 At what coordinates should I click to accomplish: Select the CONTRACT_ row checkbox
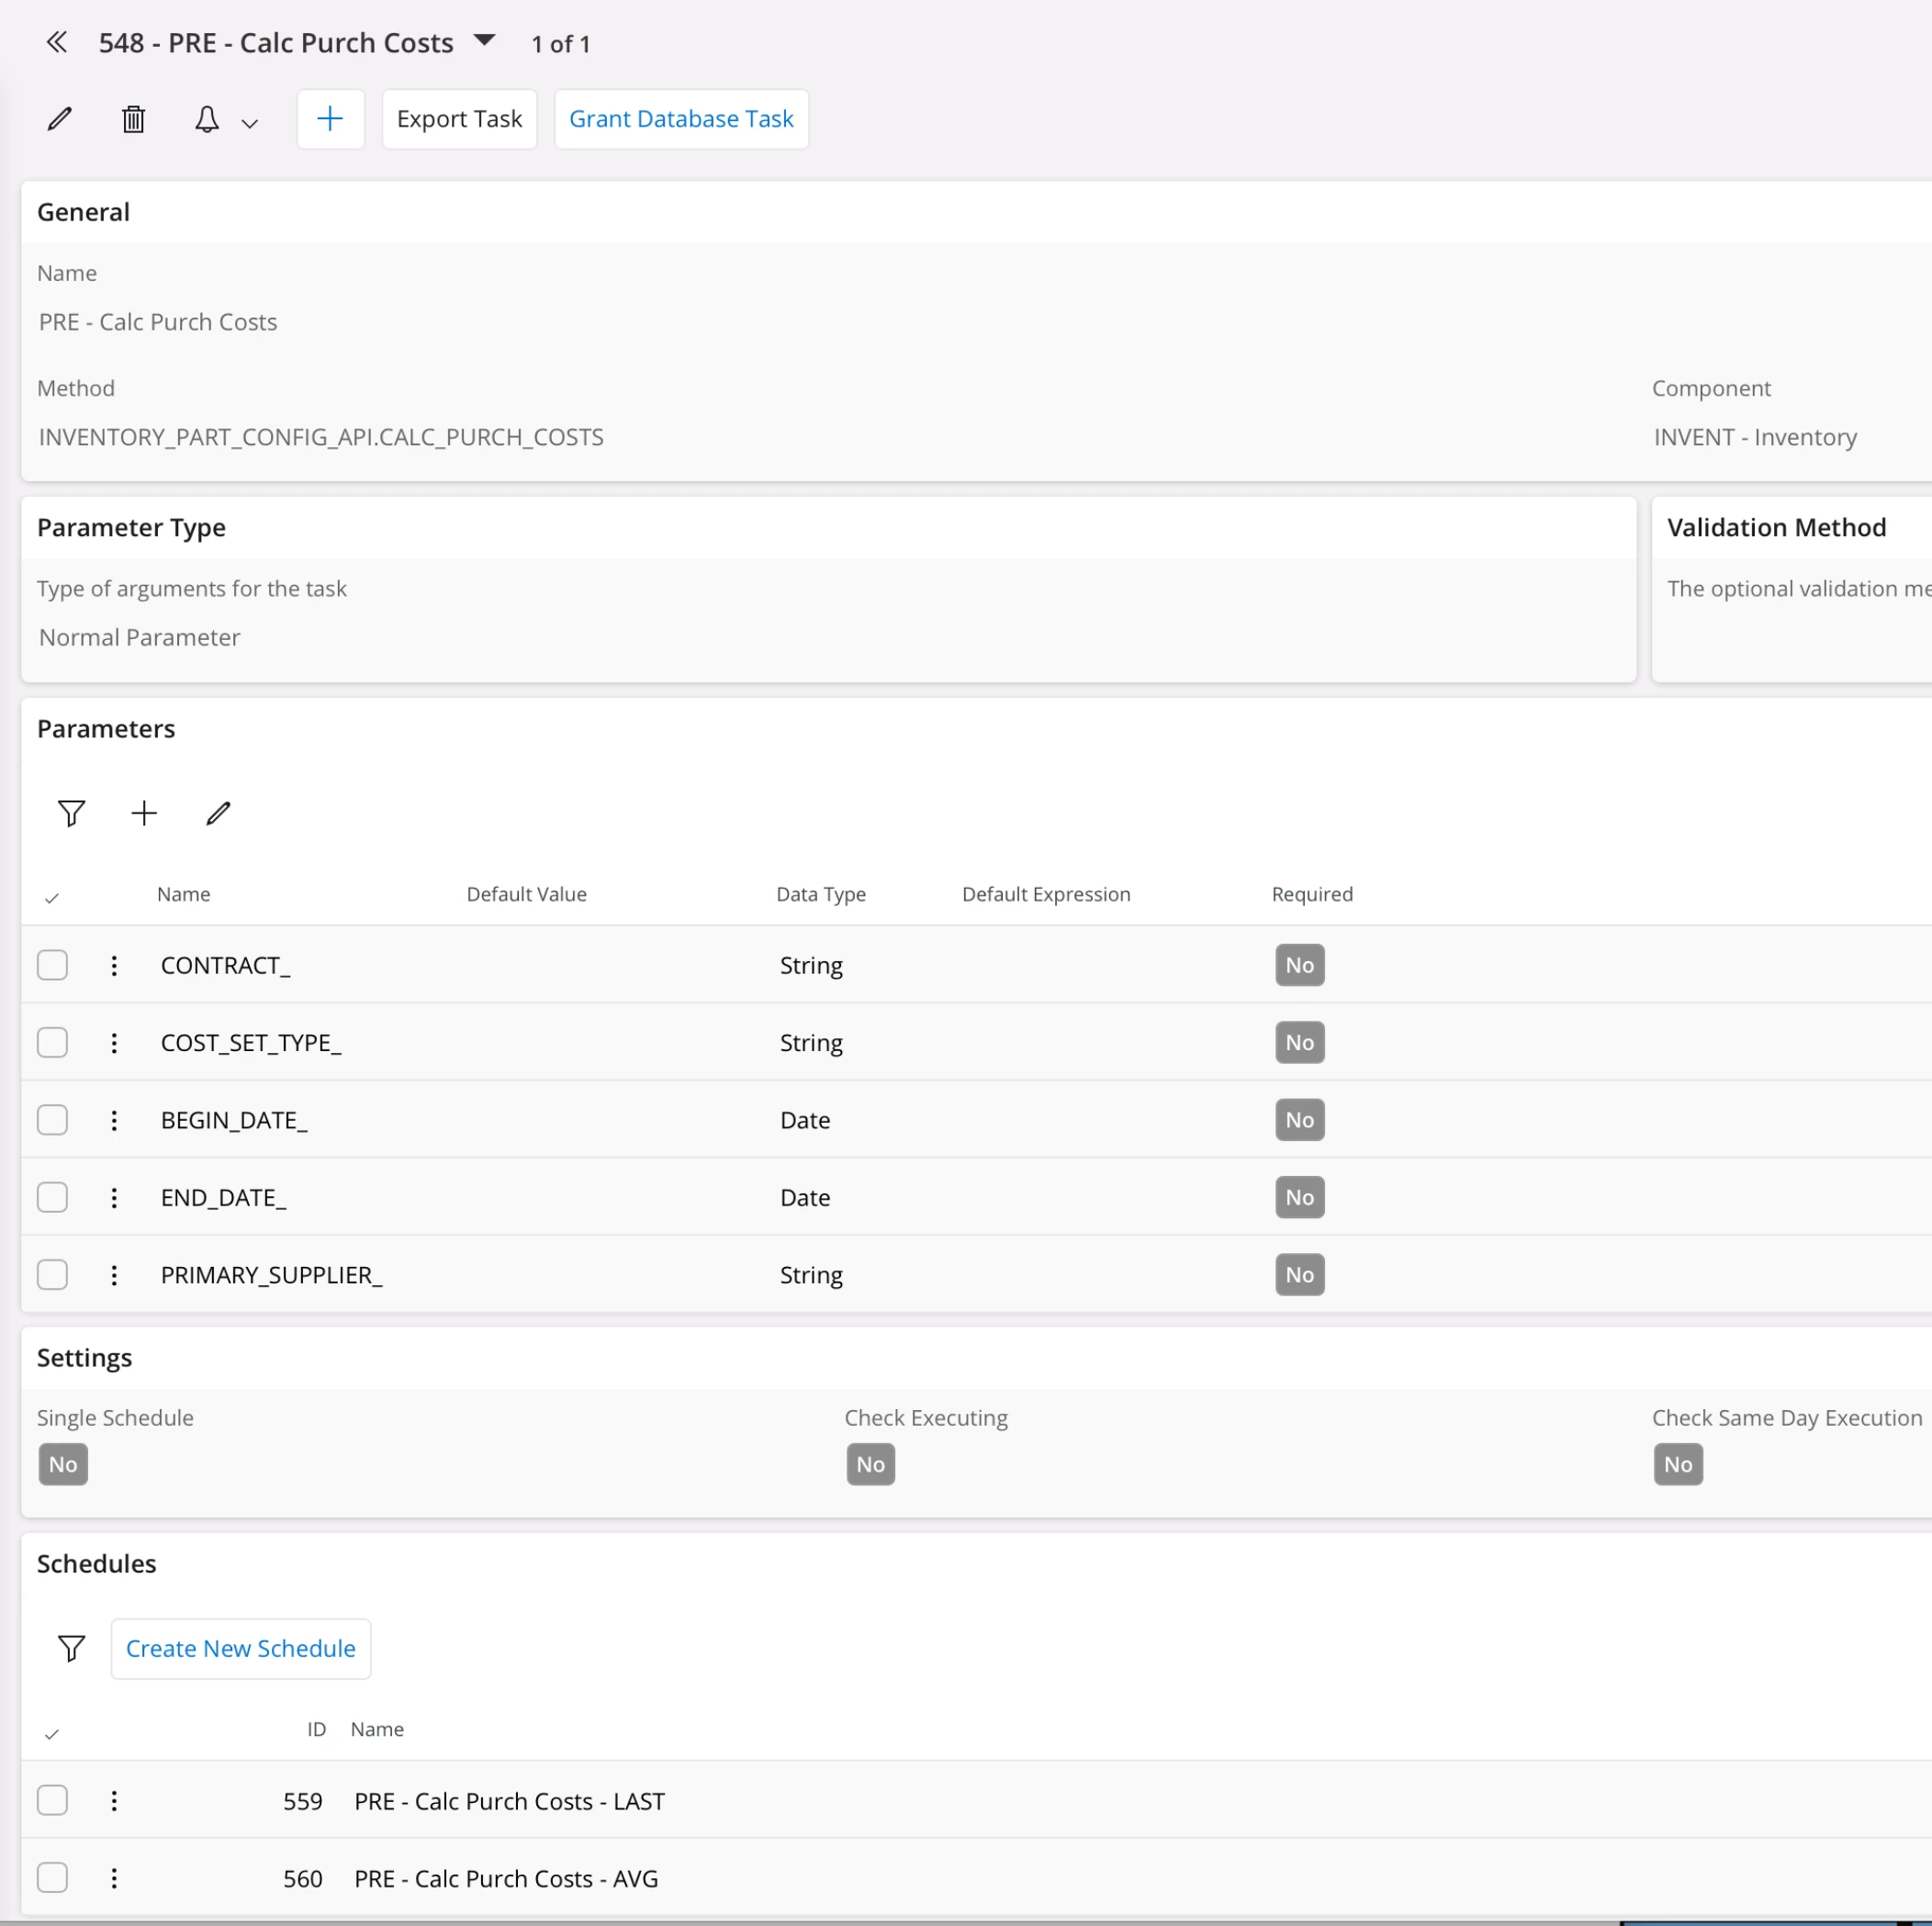click(52, 965)
